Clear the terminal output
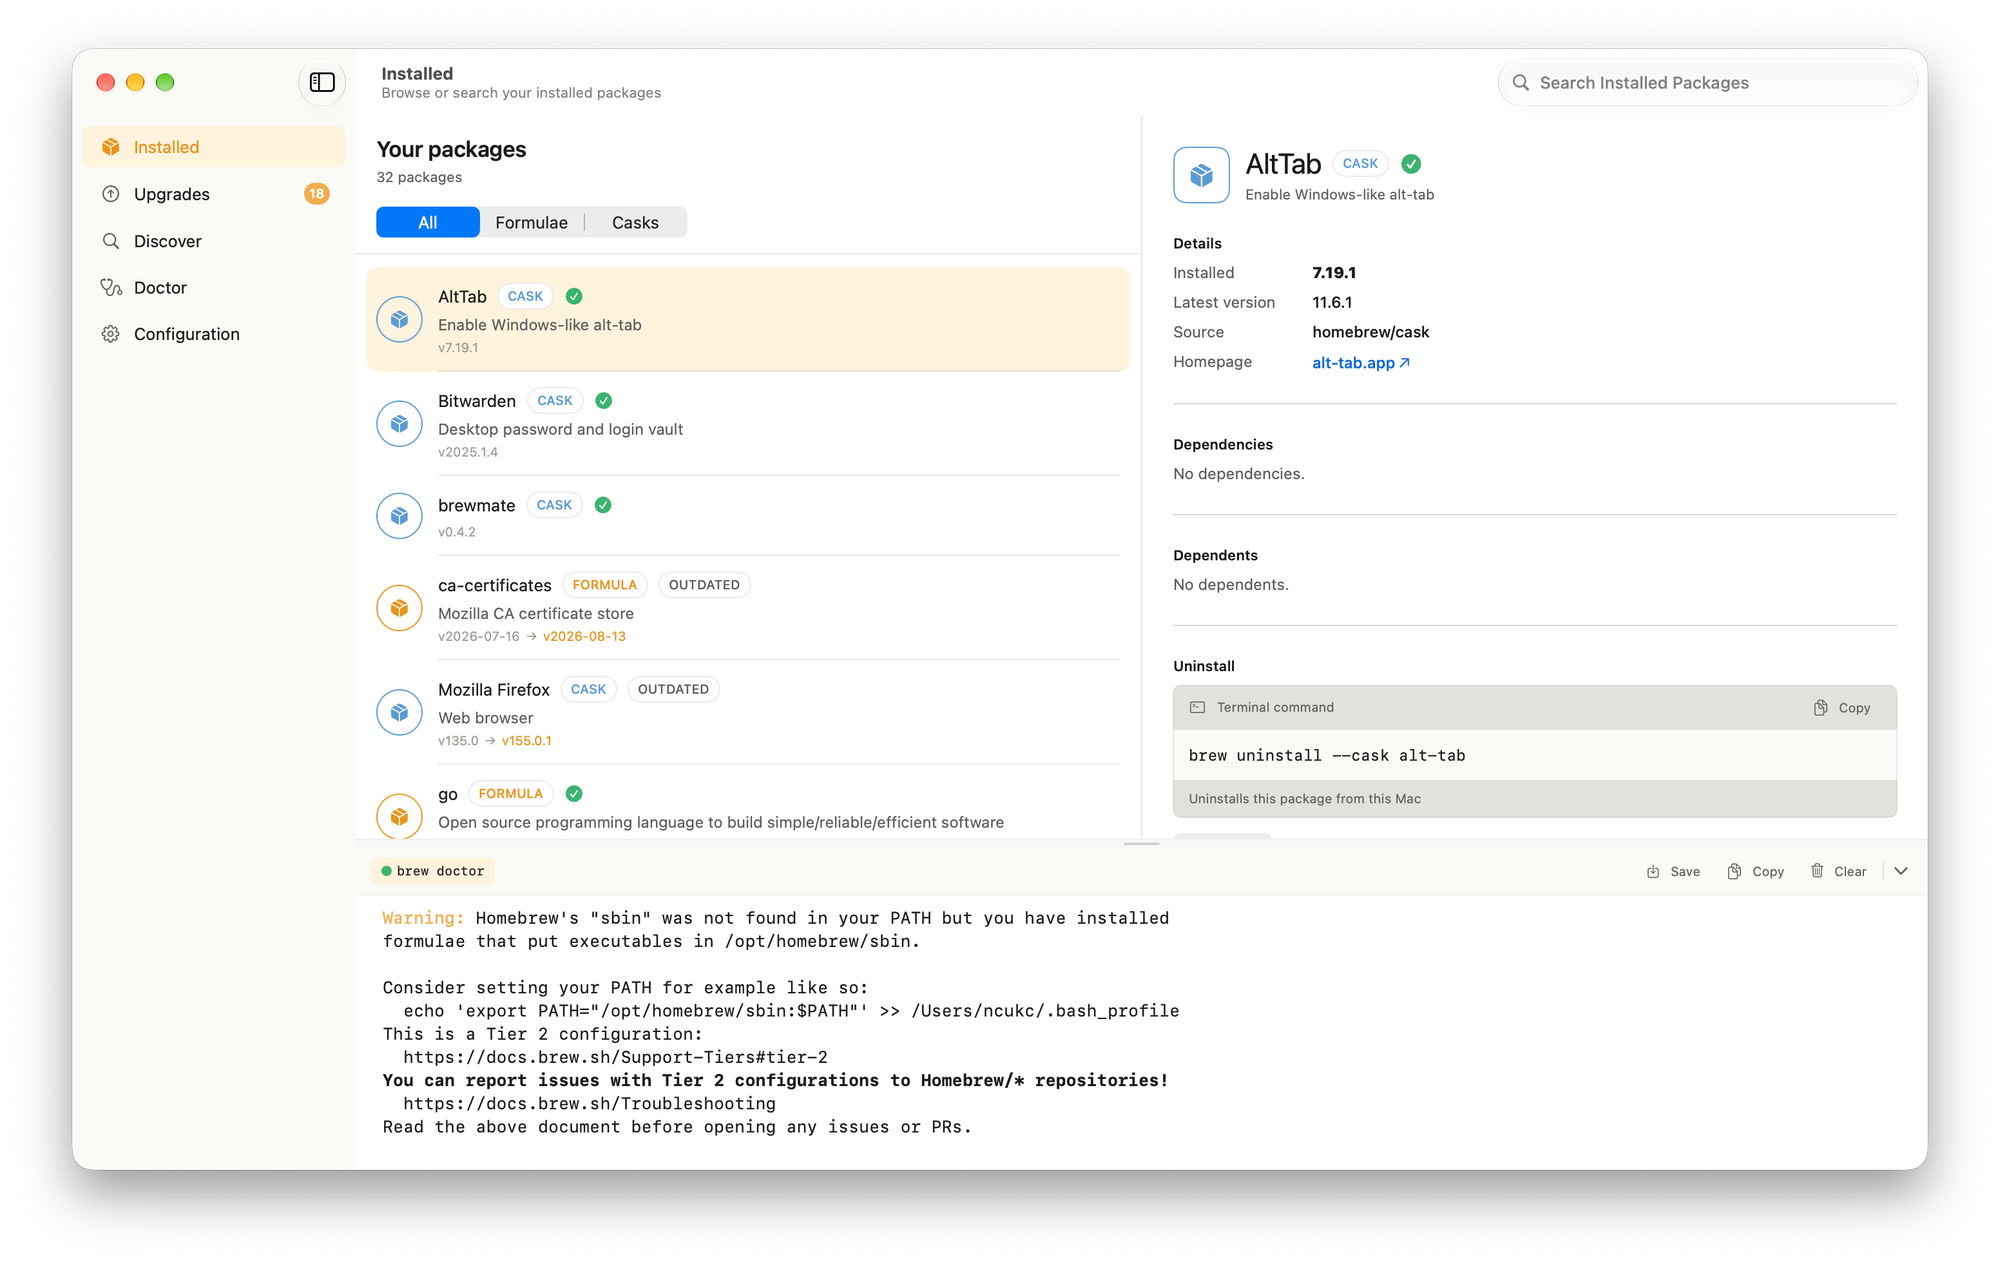The height and width of the screenshot is (1265, 2000). pos(1838,872)
